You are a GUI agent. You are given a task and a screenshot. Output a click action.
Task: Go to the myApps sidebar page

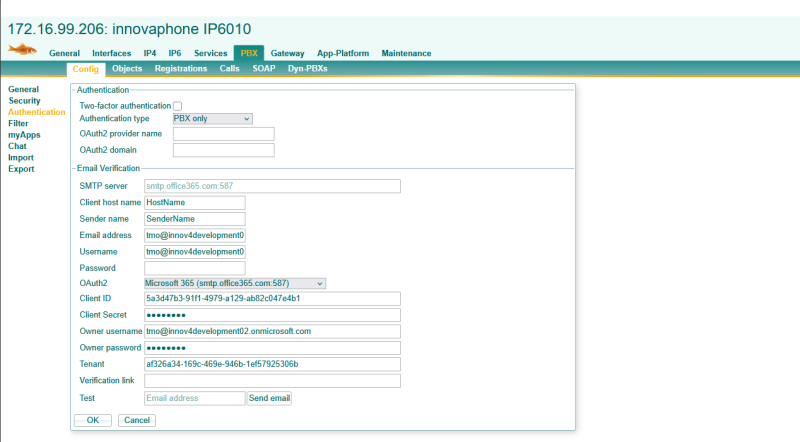[24, 134]
